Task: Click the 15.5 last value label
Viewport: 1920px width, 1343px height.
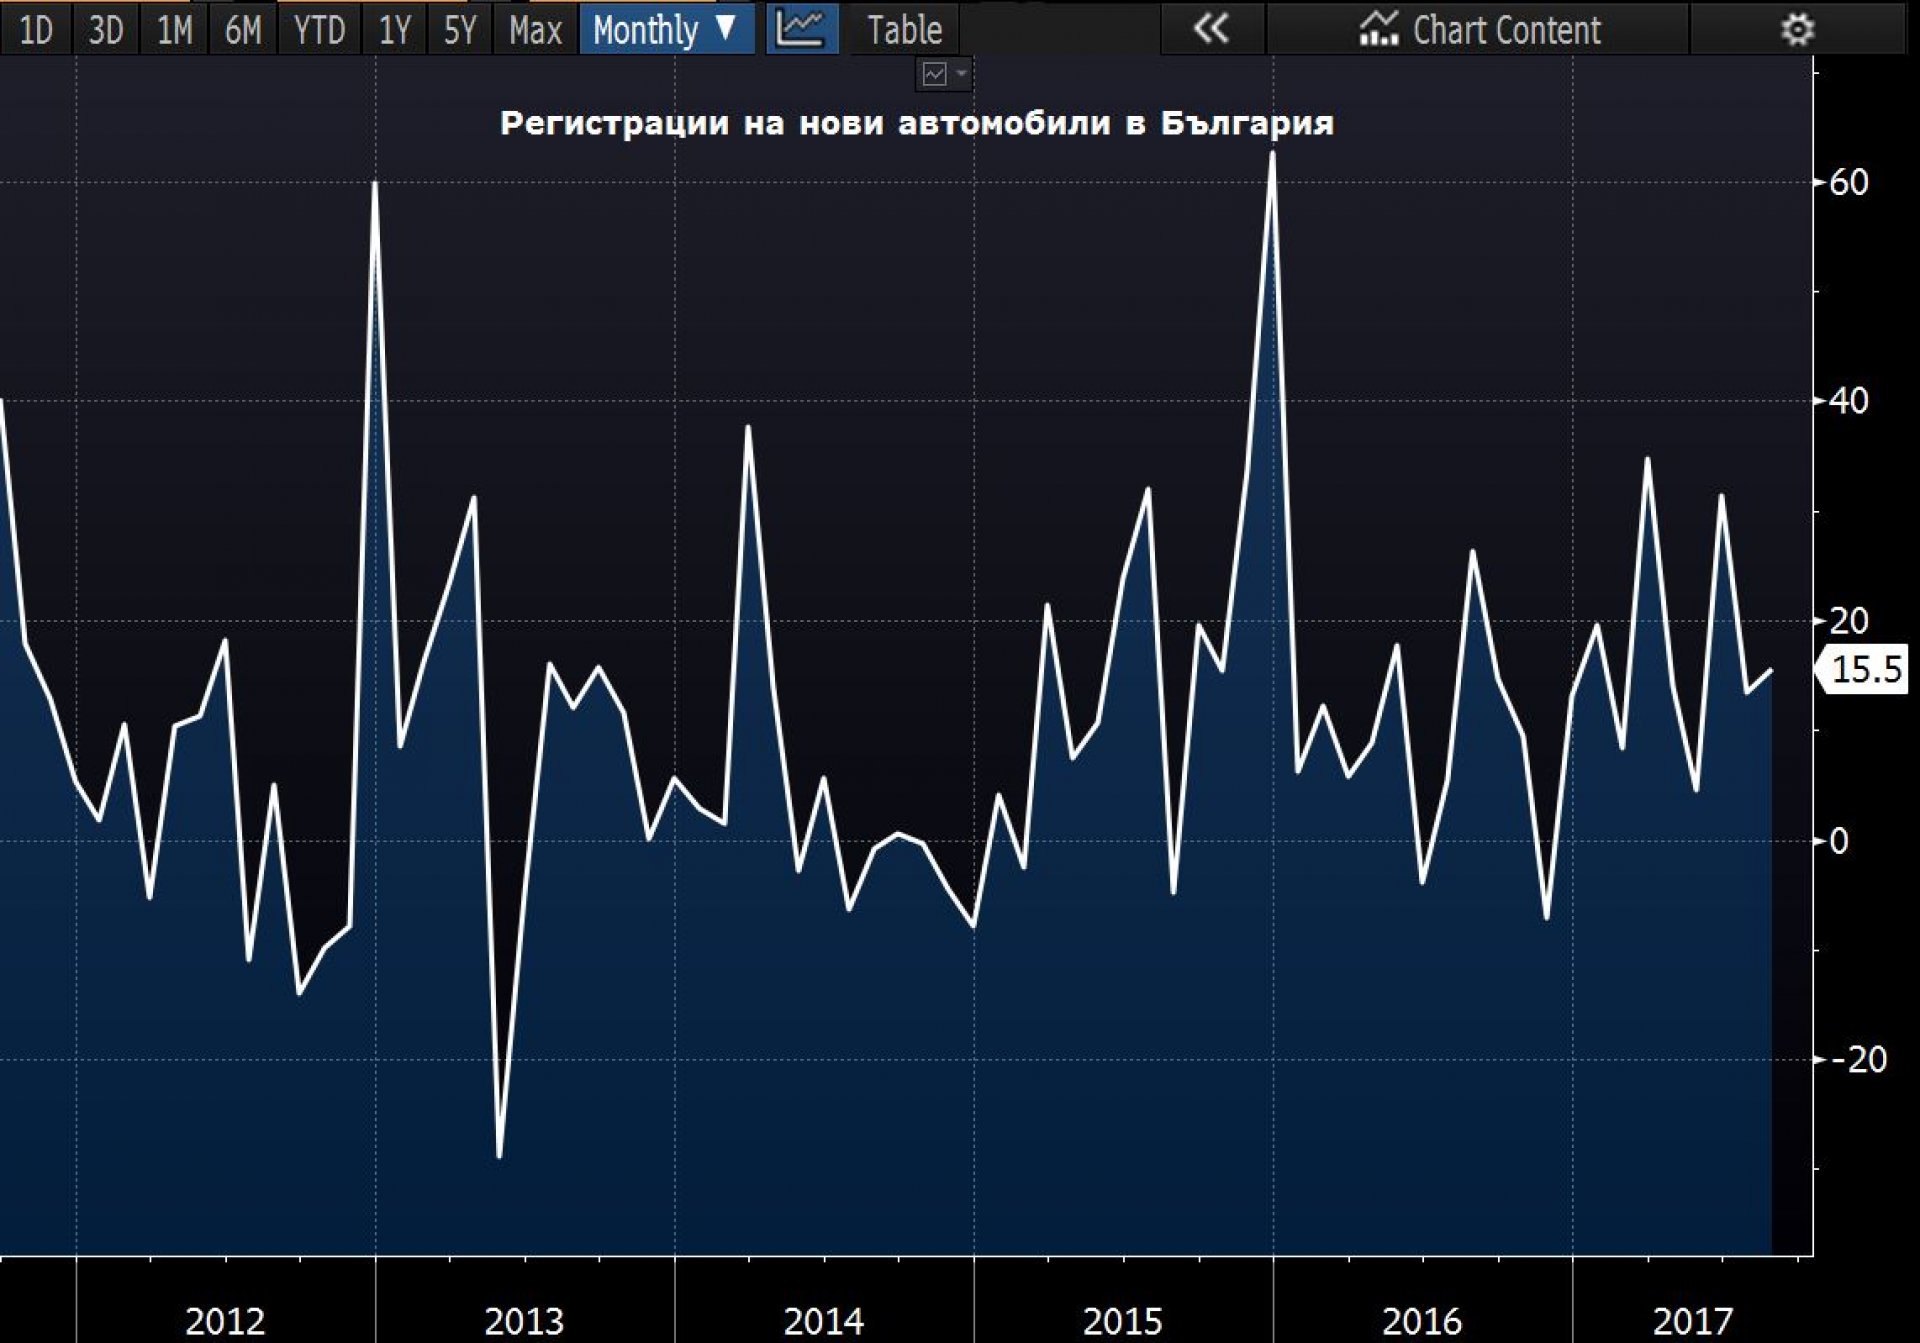Action: (x=1866, y=669)
